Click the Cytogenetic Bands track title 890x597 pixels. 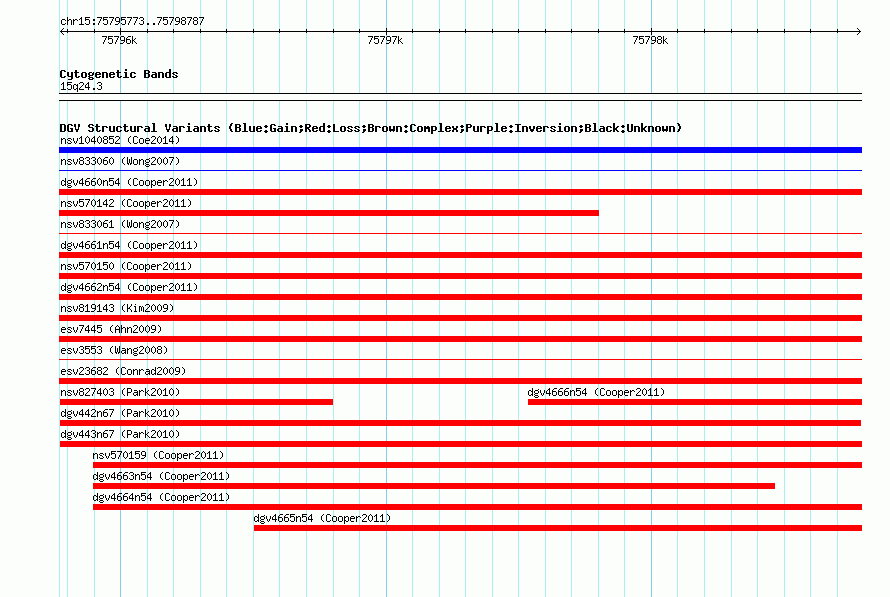click(119, 74)
